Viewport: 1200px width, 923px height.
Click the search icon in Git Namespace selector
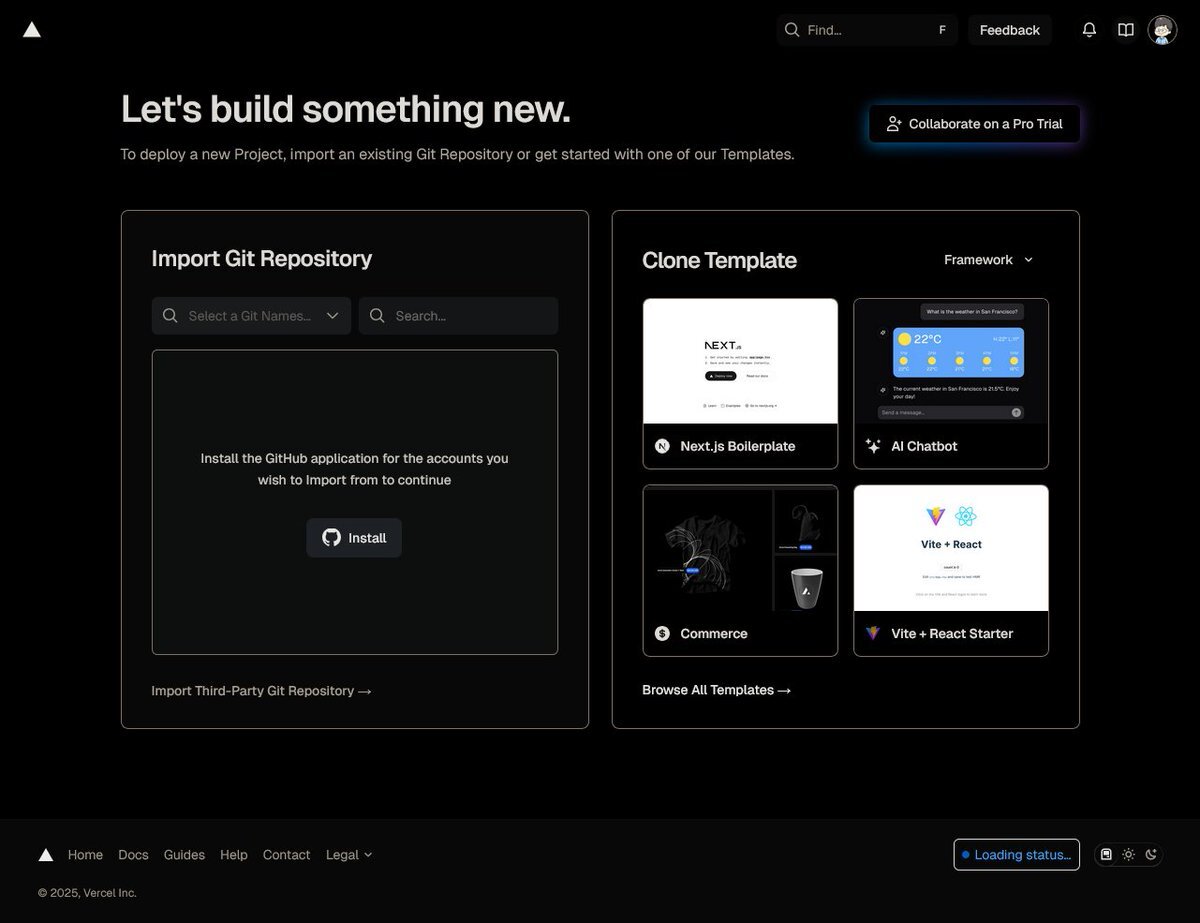(x=170, y=316)
